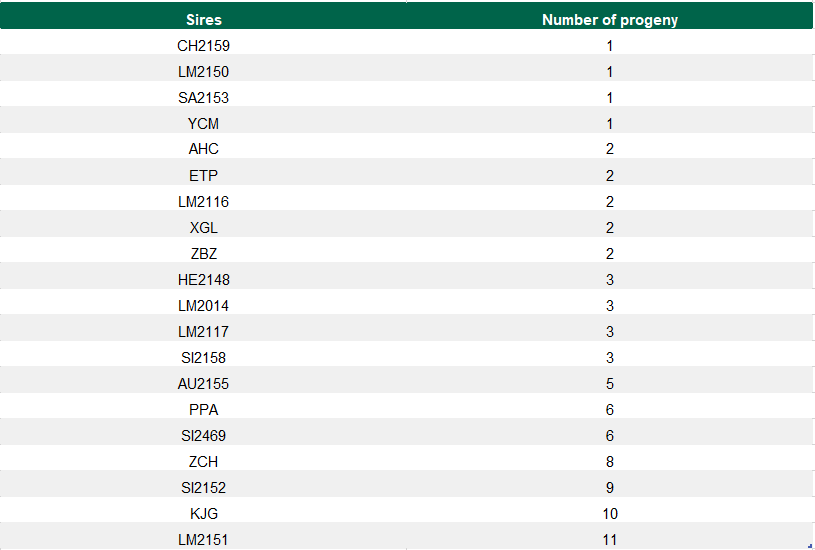Viewport: 815px width, 550px height.
Task: Click the LM2014 sire cell
Action: click(x=204, y=306)
